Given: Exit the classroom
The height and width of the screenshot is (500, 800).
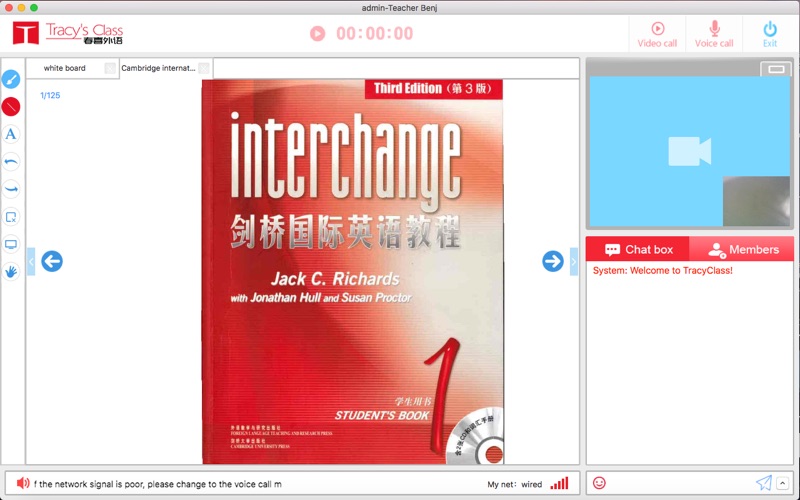Looking at the screenshot, I should (770, 34).
